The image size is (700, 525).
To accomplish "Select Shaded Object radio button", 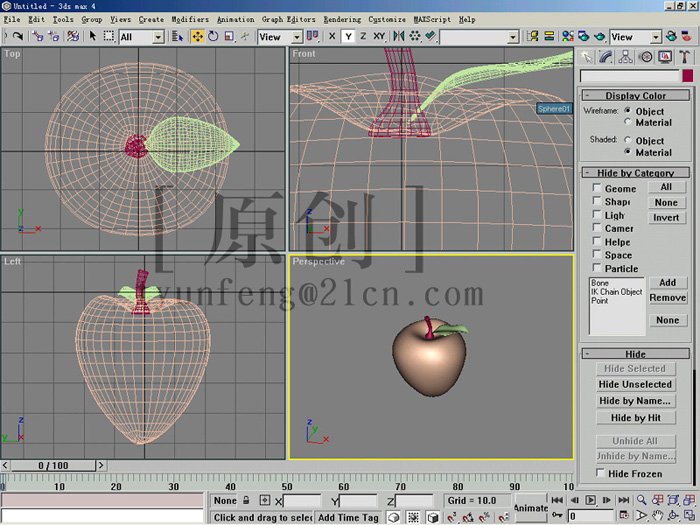I will tap(628, 140).
